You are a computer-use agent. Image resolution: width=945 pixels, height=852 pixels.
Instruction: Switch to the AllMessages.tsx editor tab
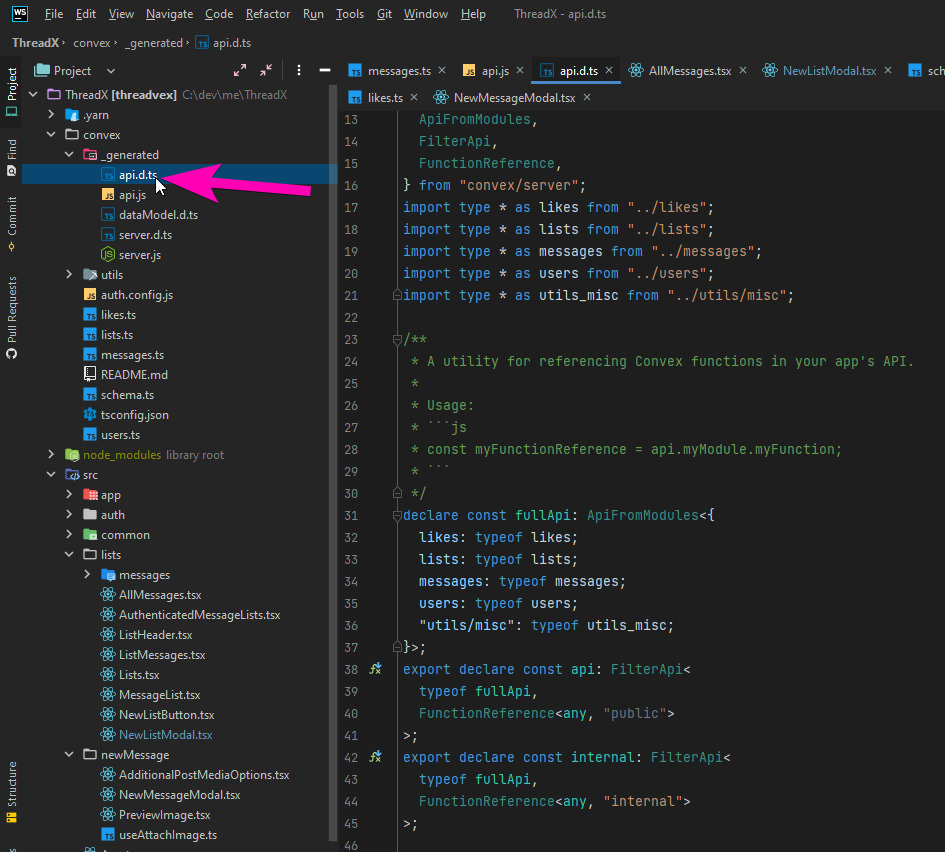tap(689, 71)
